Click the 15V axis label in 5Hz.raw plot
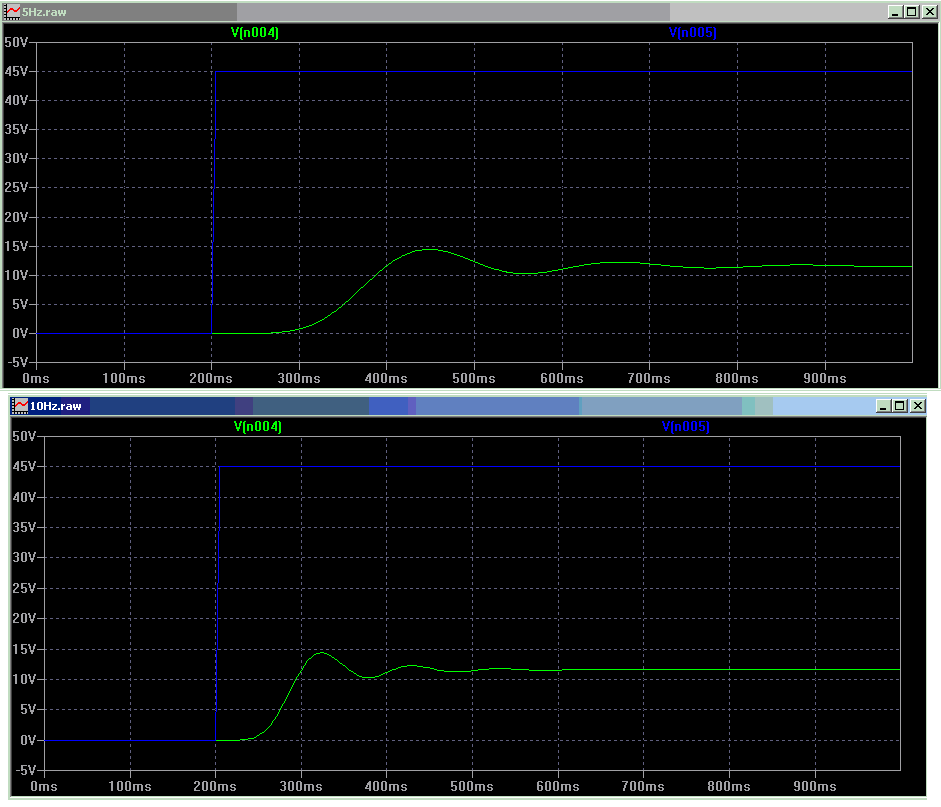Image resolution: width=941 pixels, height=807 pixels. click(16, 246)
